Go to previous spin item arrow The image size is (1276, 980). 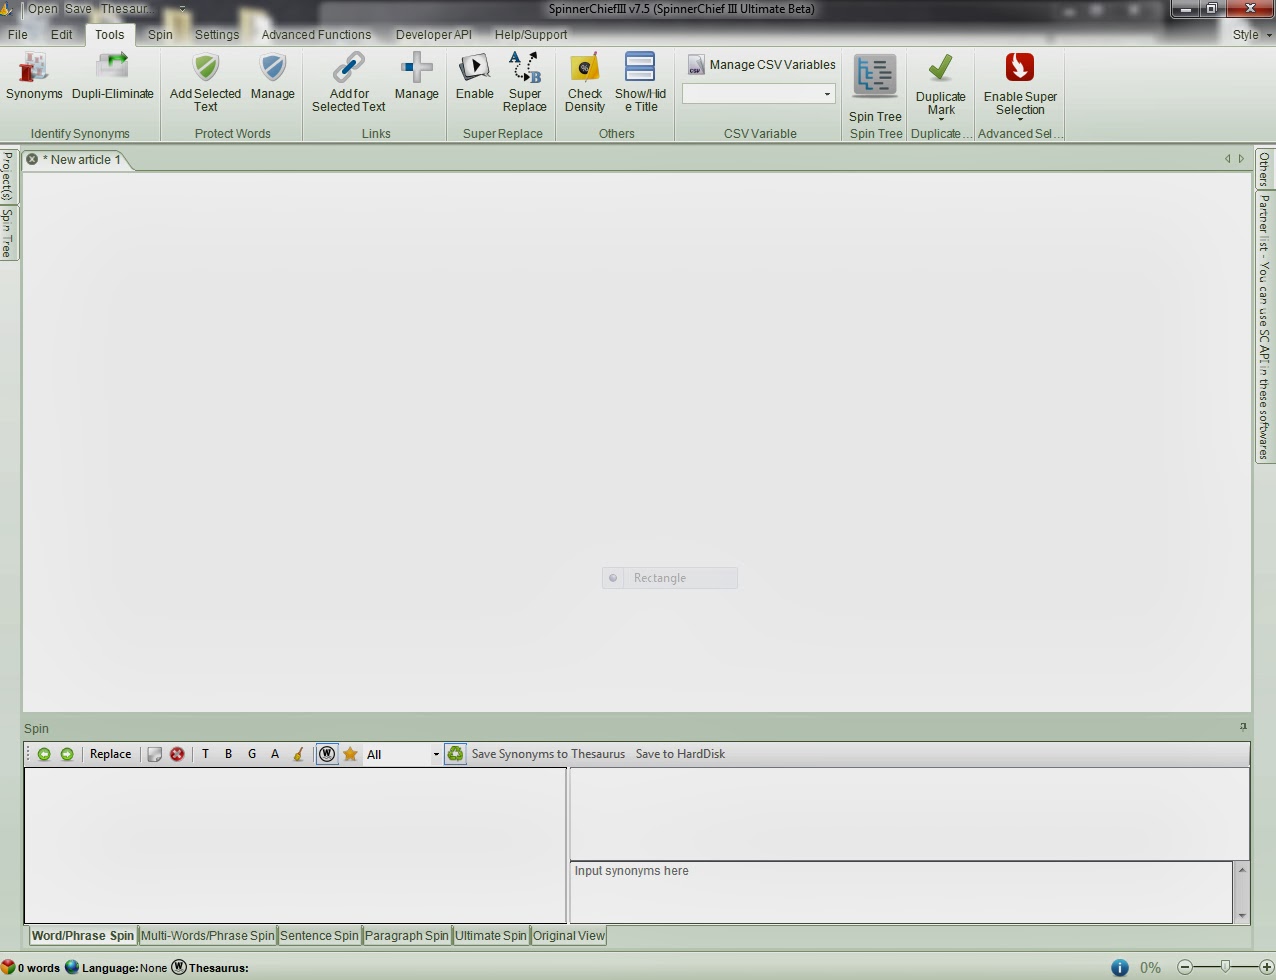coord(44,754)
